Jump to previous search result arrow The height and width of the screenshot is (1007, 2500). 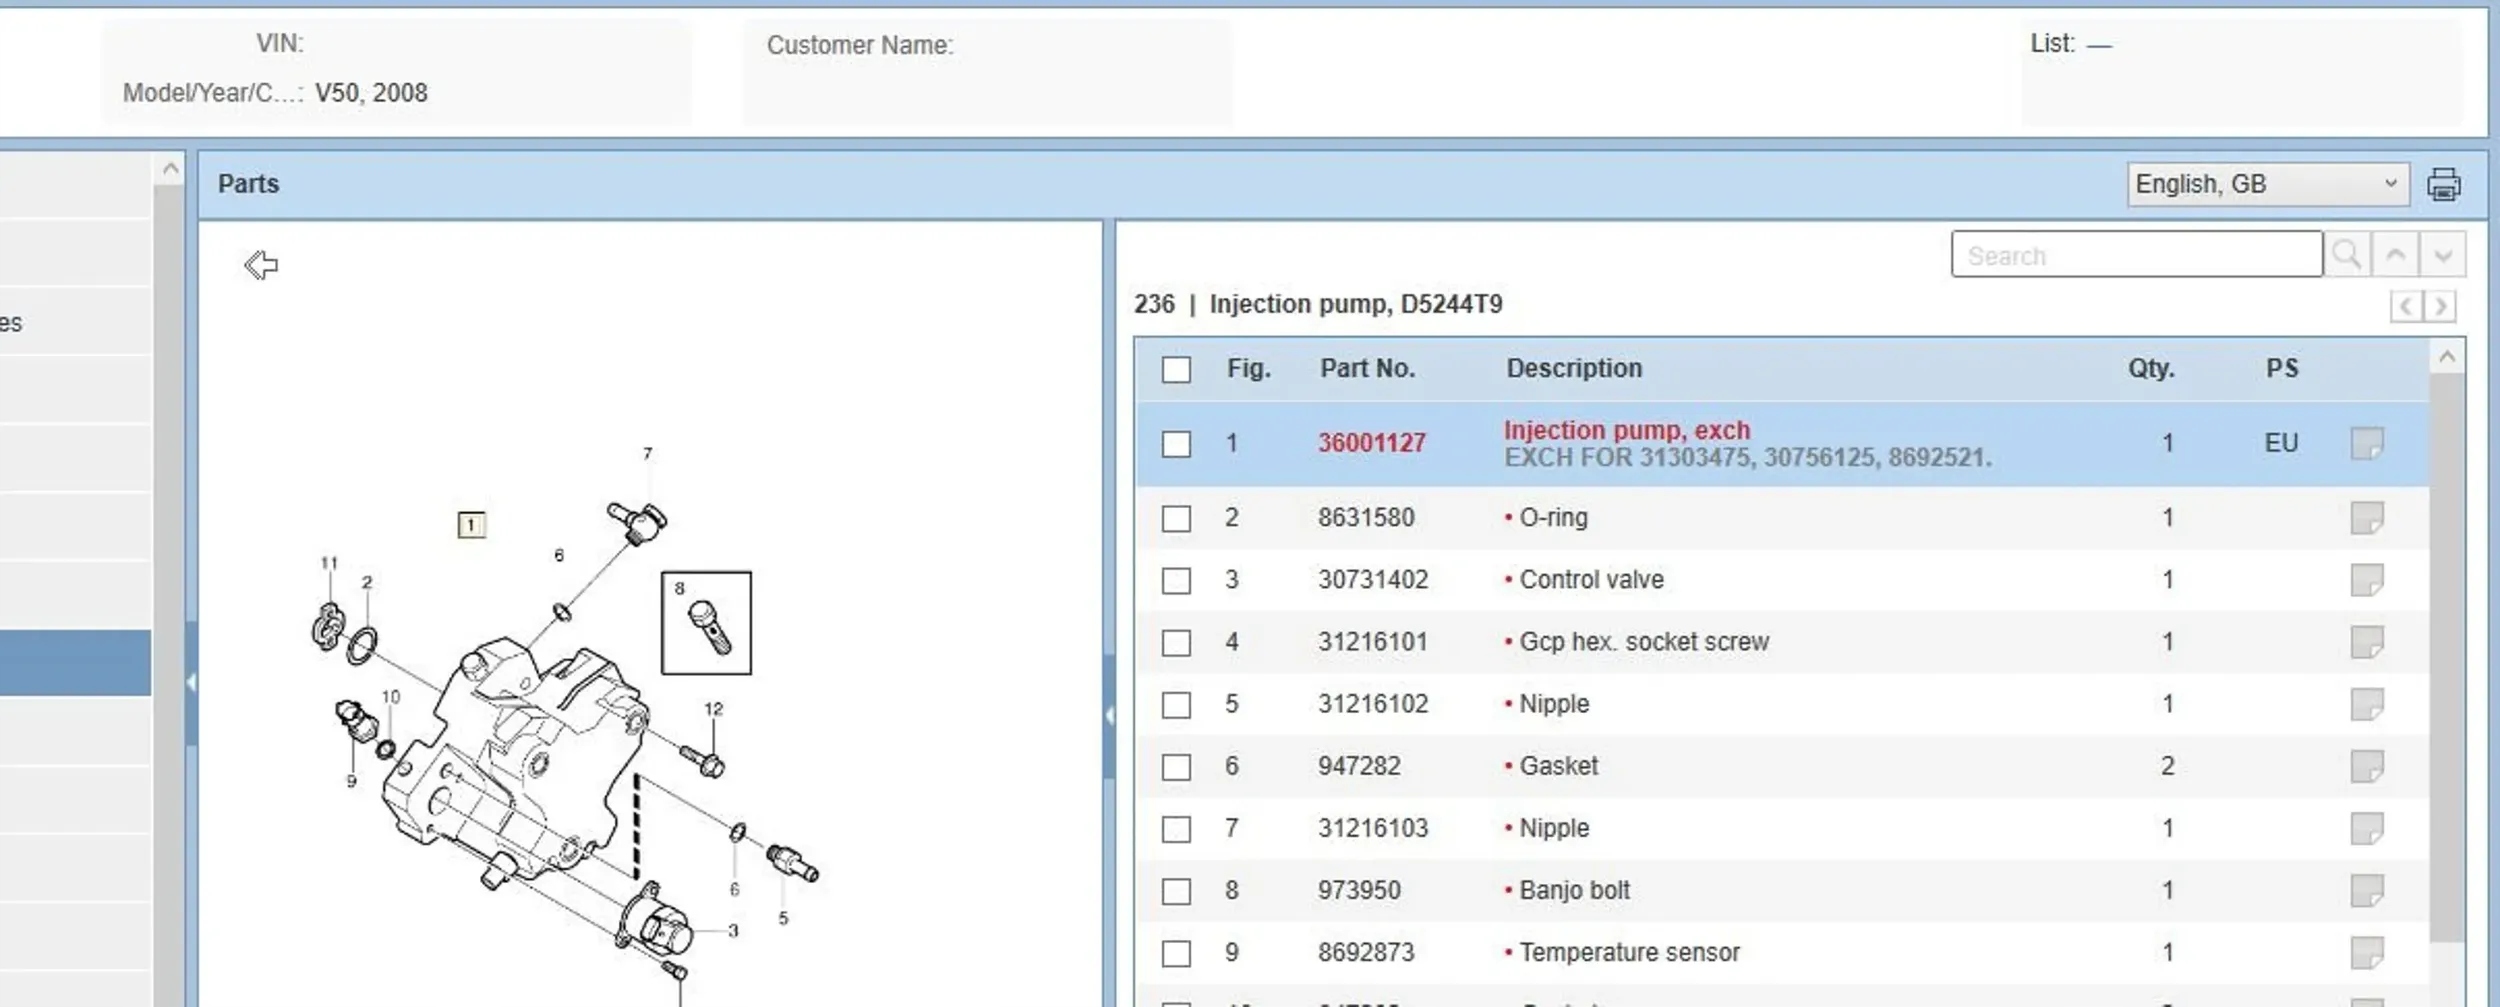pos(2395,255)
